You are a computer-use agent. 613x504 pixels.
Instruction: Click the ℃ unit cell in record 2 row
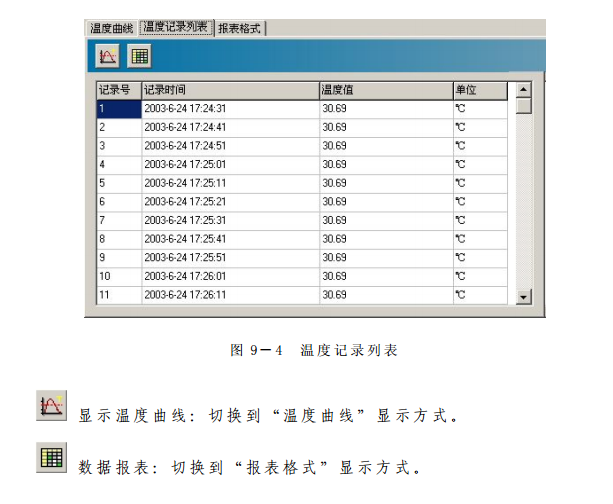click(x=480, y=127)
